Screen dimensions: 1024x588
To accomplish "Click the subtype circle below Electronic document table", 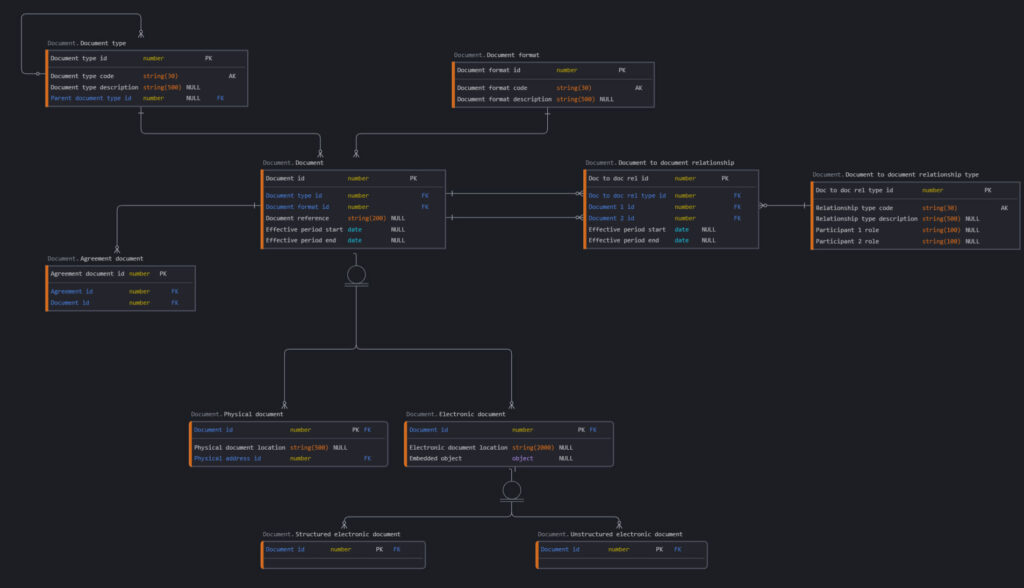I will click(512, 490).
